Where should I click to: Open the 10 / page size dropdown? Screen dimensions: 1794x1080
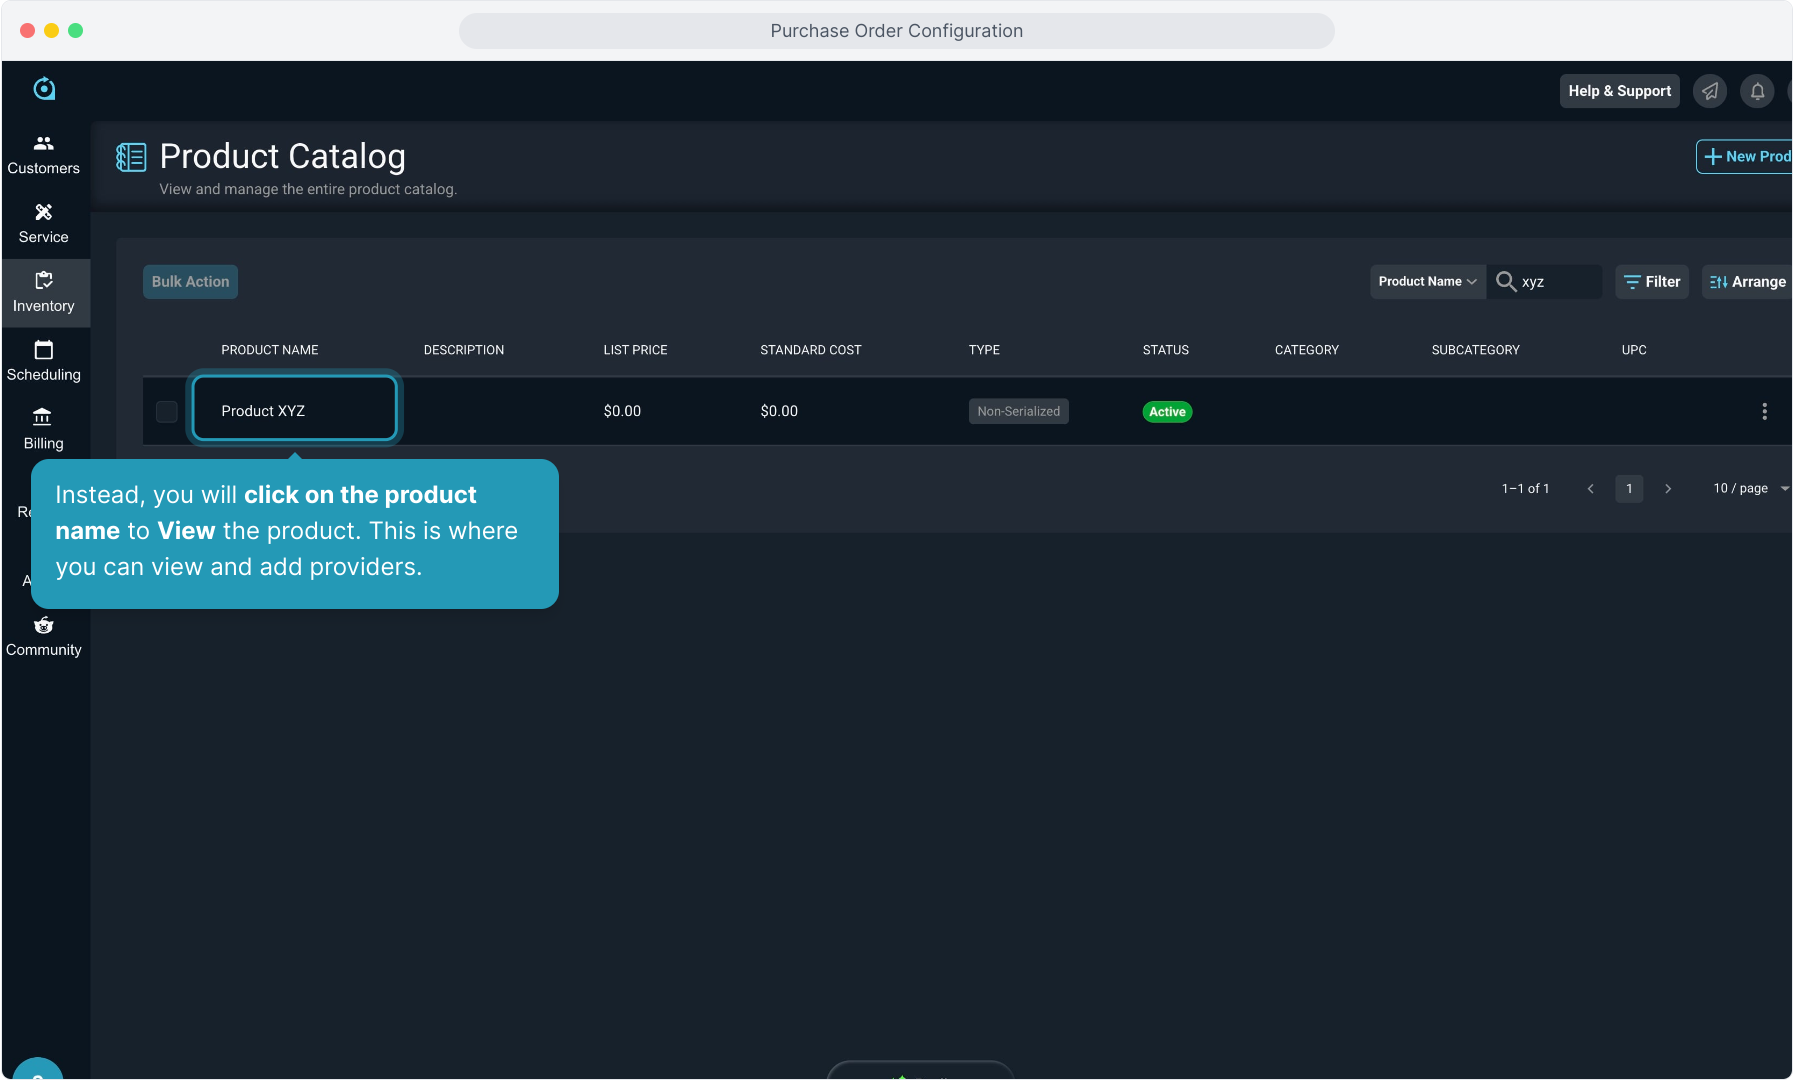(1750, 488)
